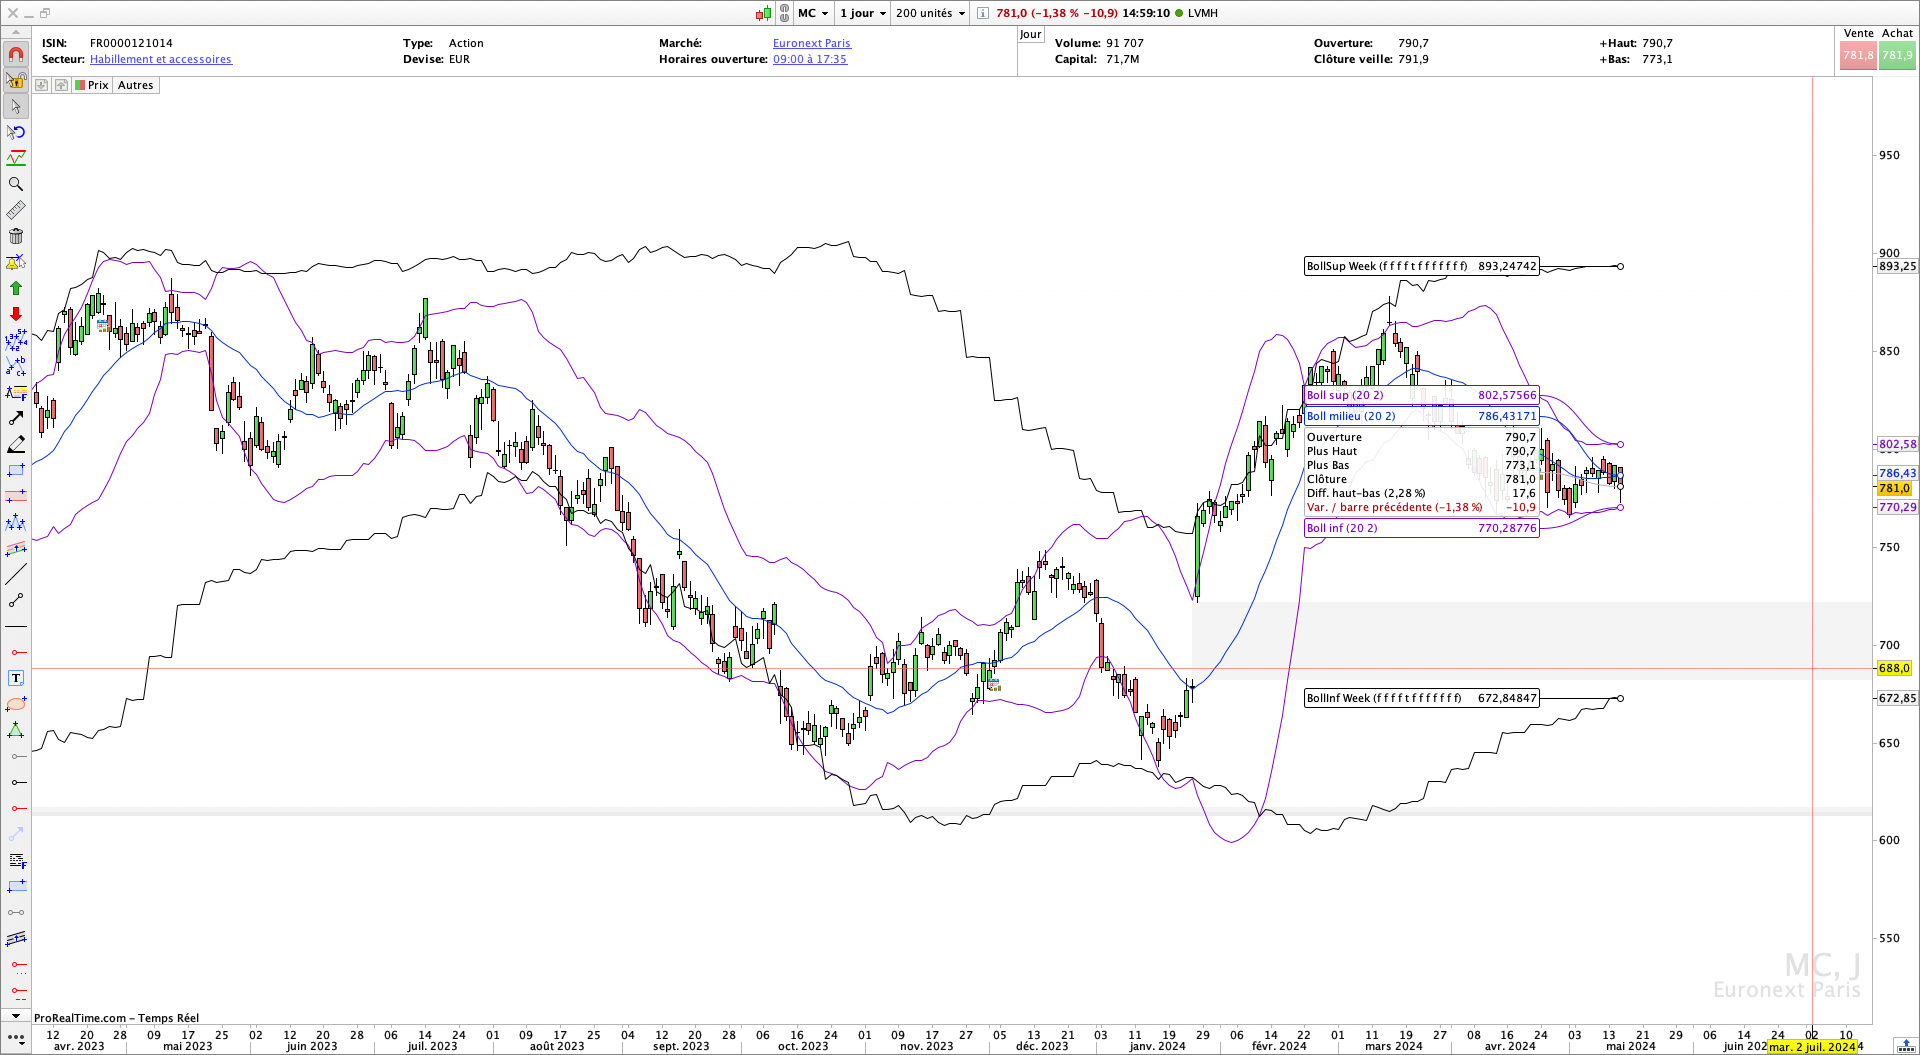Select the eraser tool
Viewport: 1920px width, 1055px height.
(x=16, y=444)
